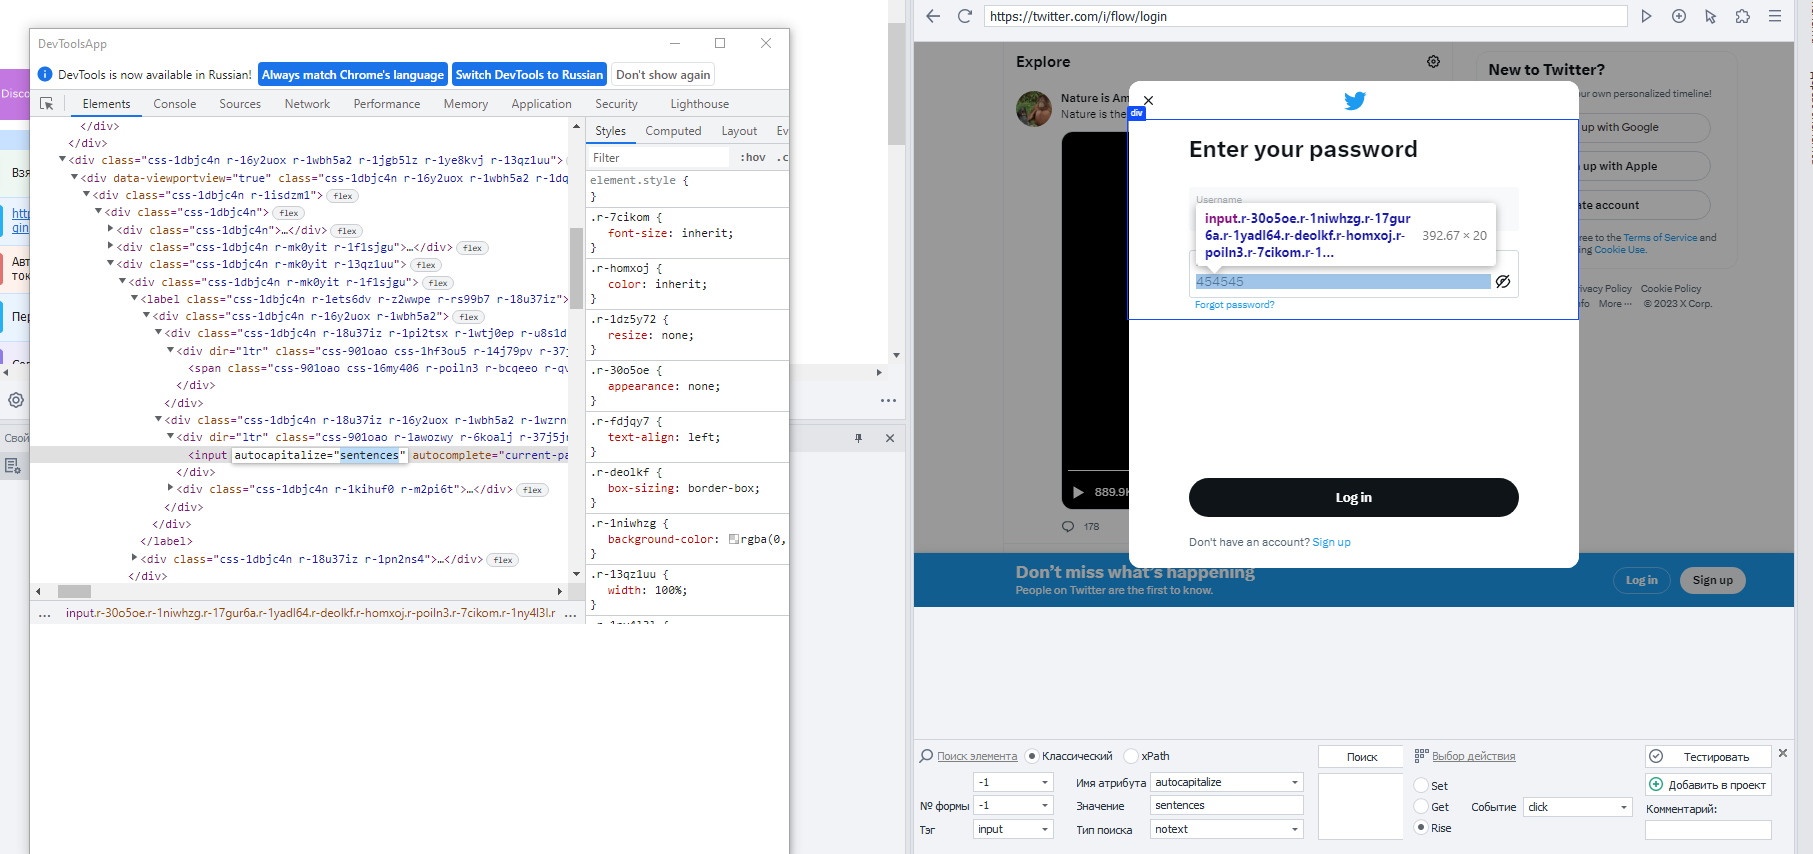
Task: Click the three-dots overflow icon below the scrollbar
Action: tap(888, 400)
